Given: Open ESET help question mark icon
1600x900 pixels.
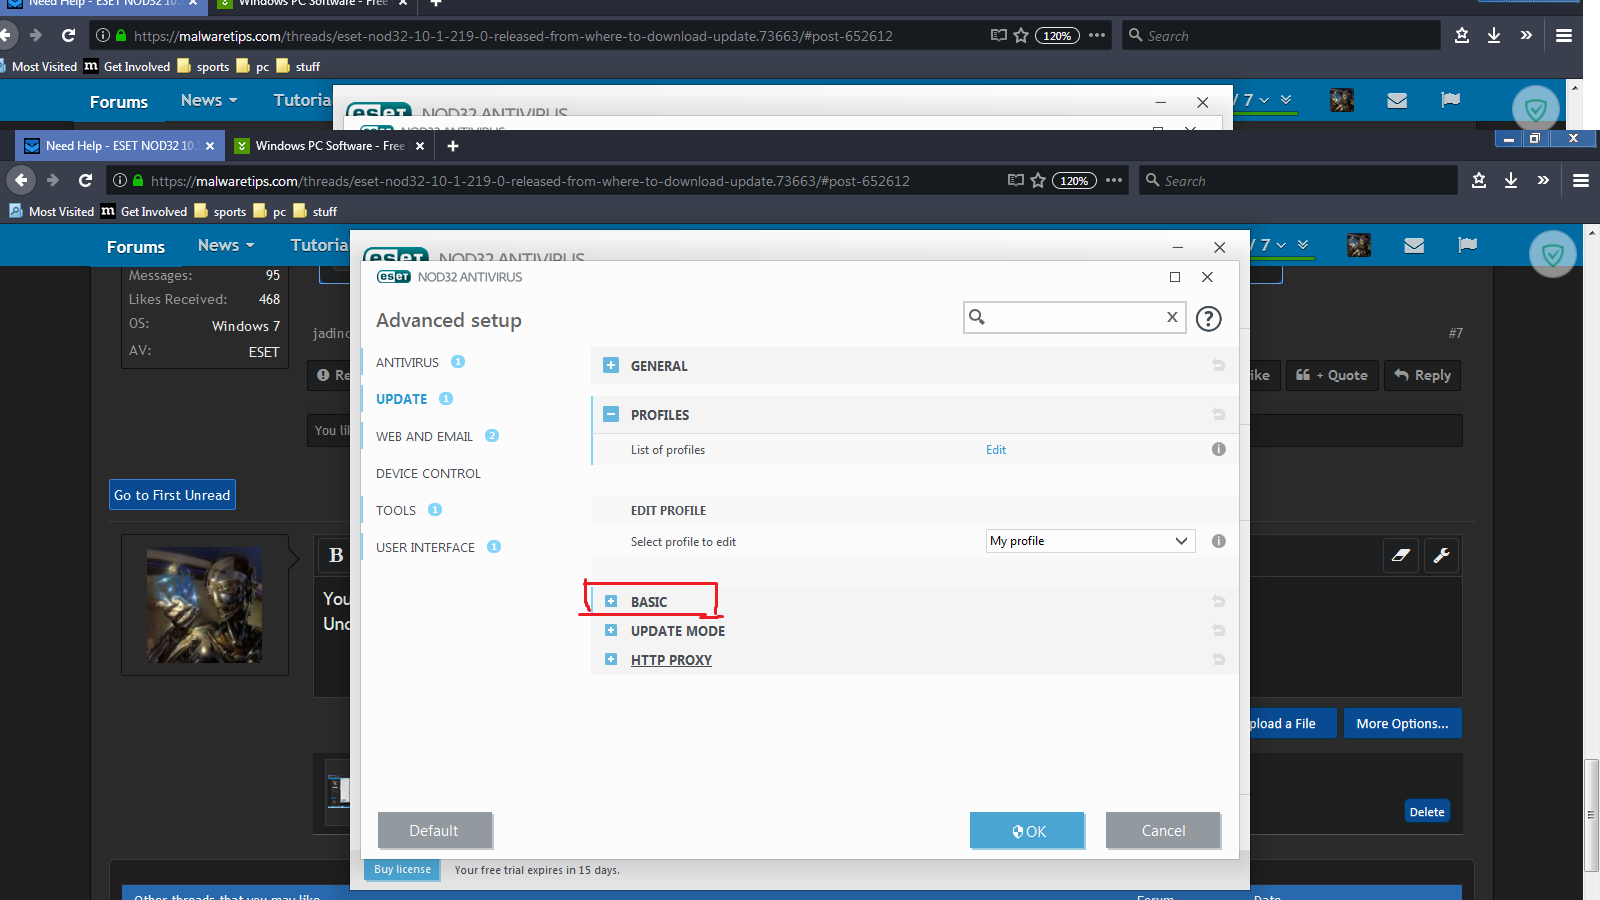Looking at the screenshot, I should point(1209,318).
